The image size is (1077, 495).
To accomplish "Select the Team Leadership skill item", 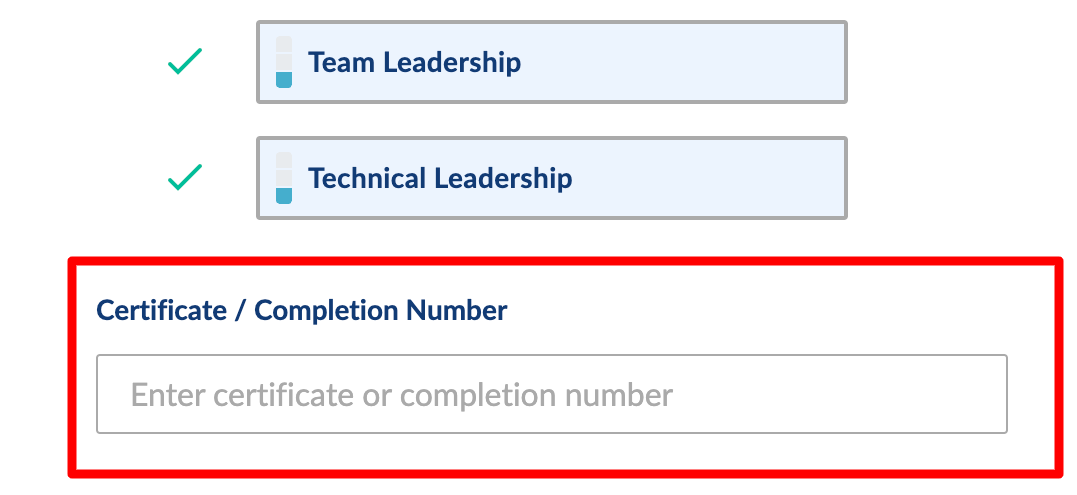I will [551, 62].
